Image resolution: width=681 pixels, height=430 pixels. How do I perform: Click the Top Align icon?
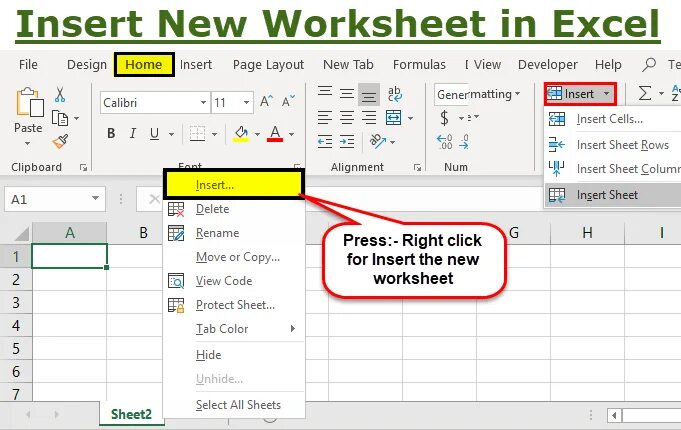[325, 93]
